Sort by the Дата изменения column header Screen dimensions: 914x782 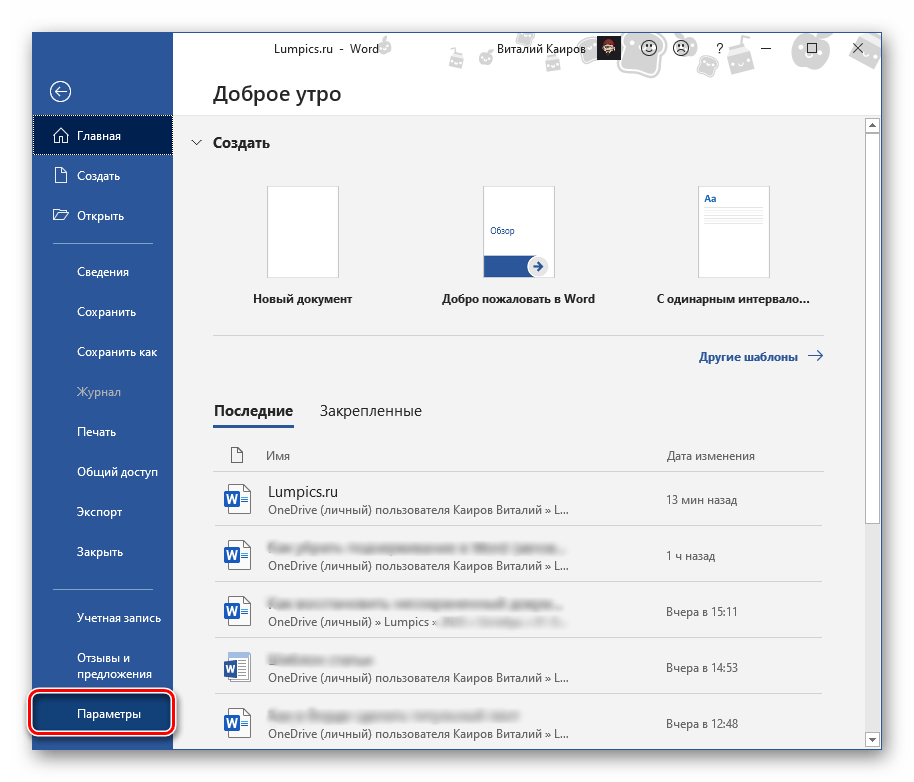(710, 456)
